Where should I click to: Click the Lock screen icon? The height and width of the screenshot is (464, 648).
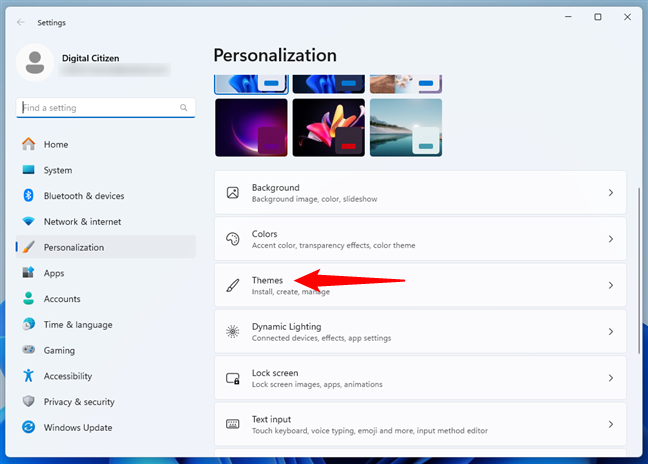(x=233, y=378)
